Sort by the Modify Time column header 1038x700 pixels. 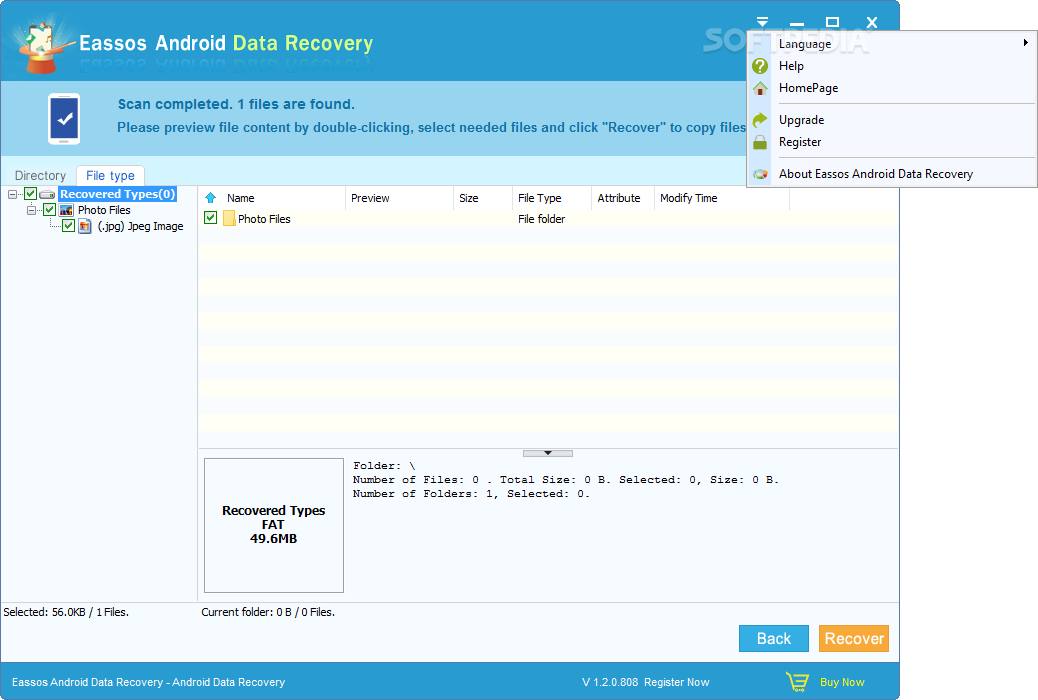tap(722, 198)
